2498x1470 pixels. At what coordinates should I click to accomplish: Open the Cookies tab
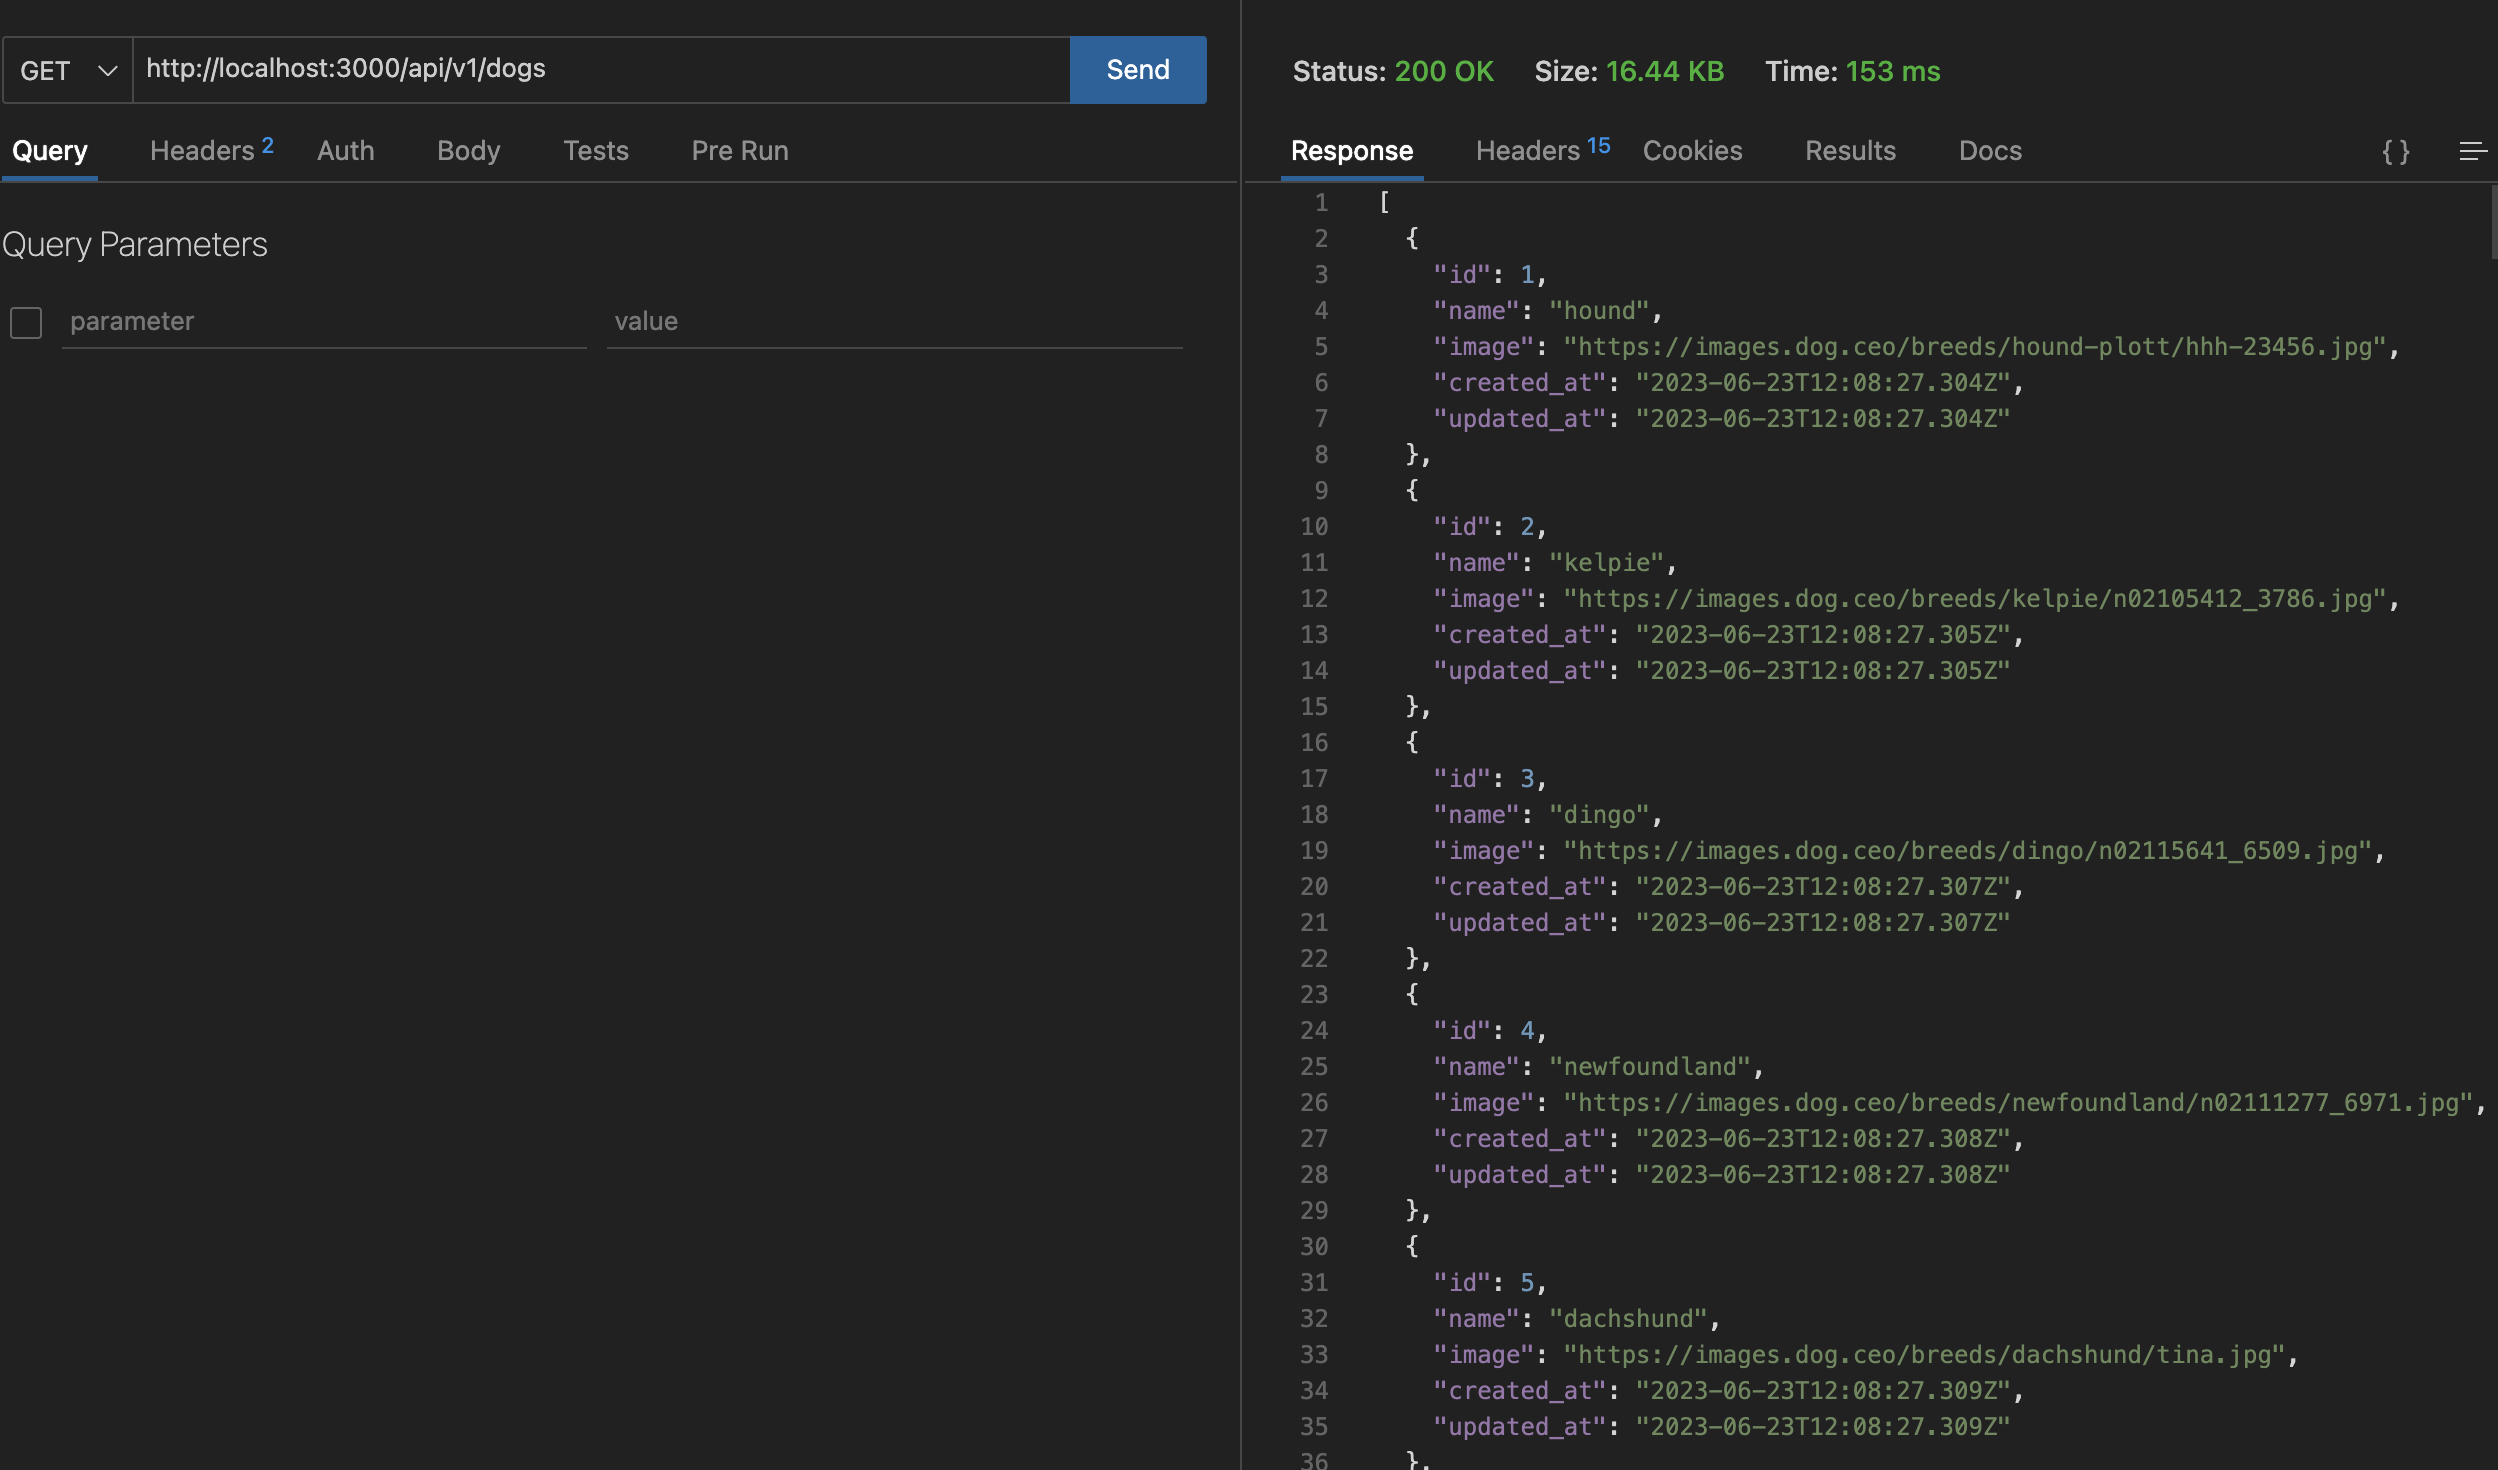[x=1692, y=150]
